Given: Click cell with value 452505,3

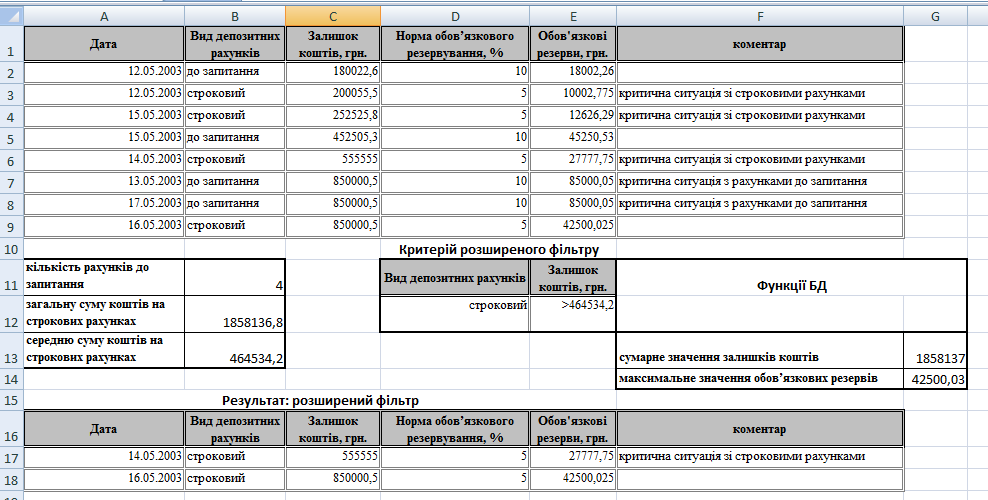Looking at the screenshot, I should click(x=333, y=138).
